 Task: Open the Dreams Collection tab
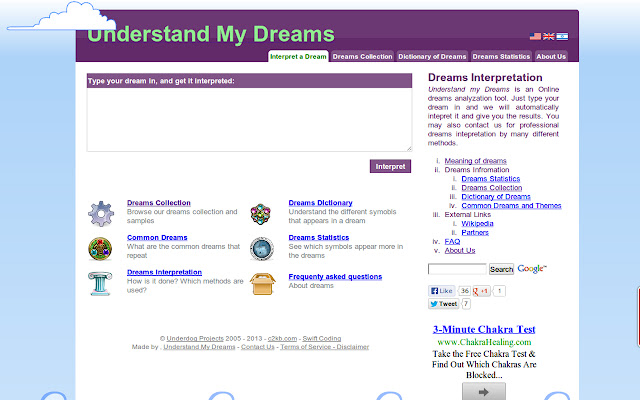pyautogui.click(x=362, y=56)
